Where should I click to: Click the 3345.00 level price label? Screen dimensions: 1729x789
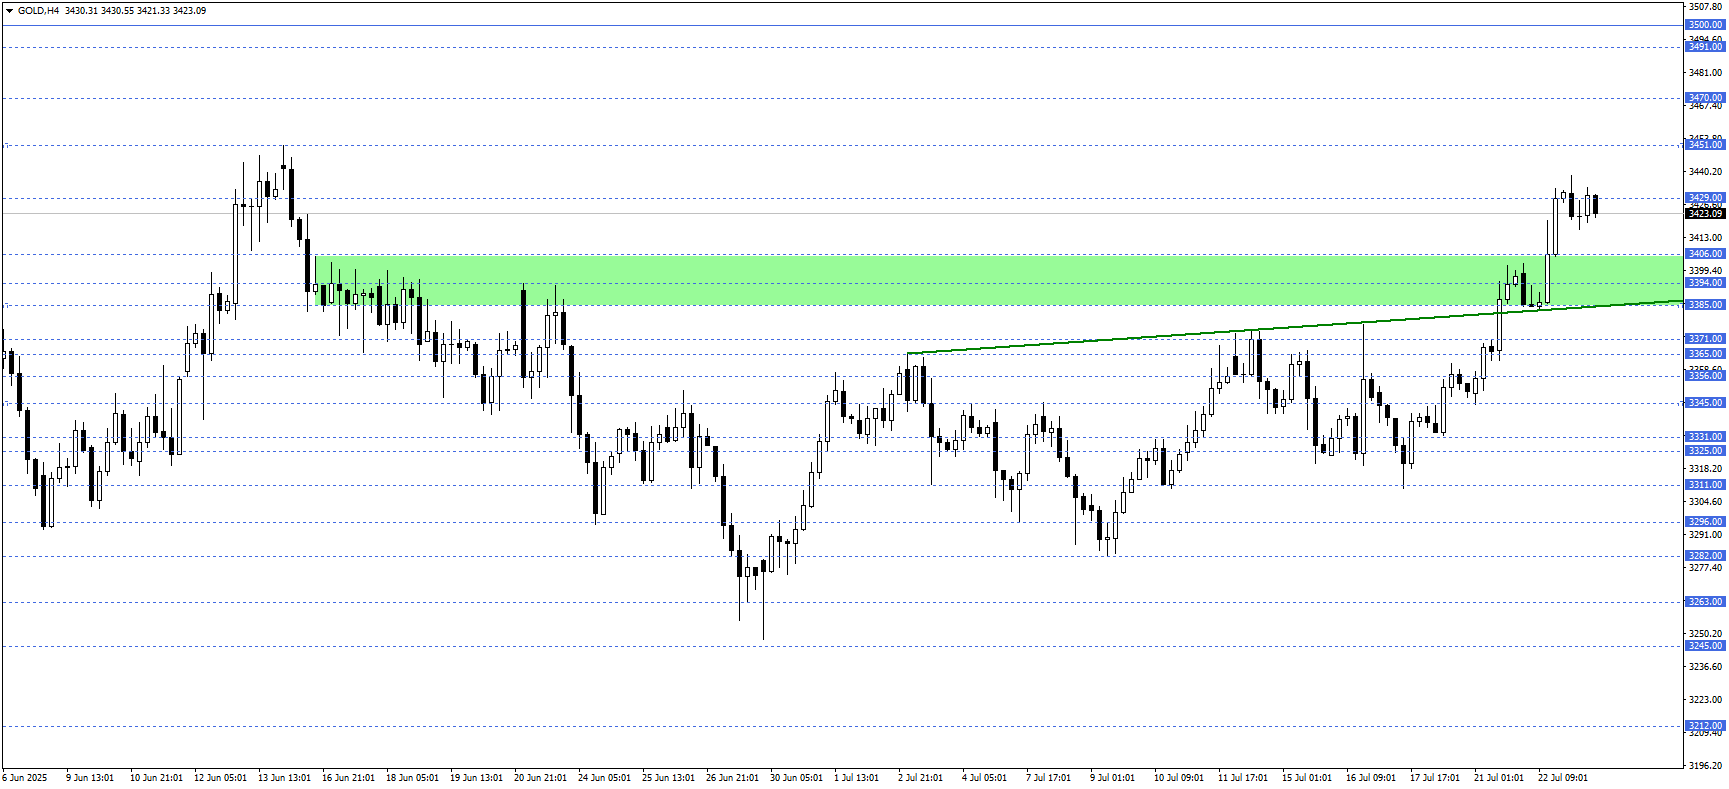[x=1705, y=403]
